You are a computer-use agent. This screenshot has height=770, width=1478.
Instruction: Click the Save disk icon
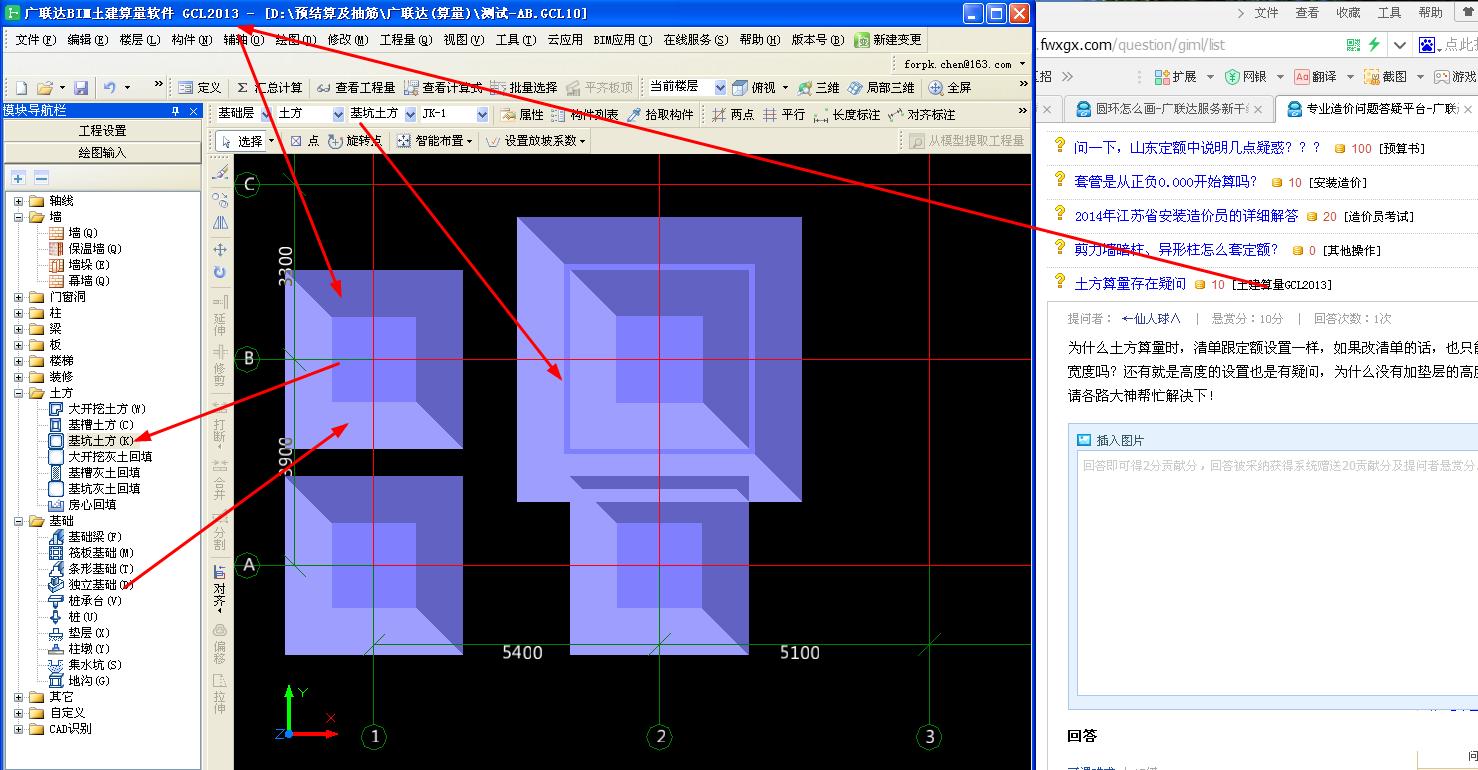point(81,88)
